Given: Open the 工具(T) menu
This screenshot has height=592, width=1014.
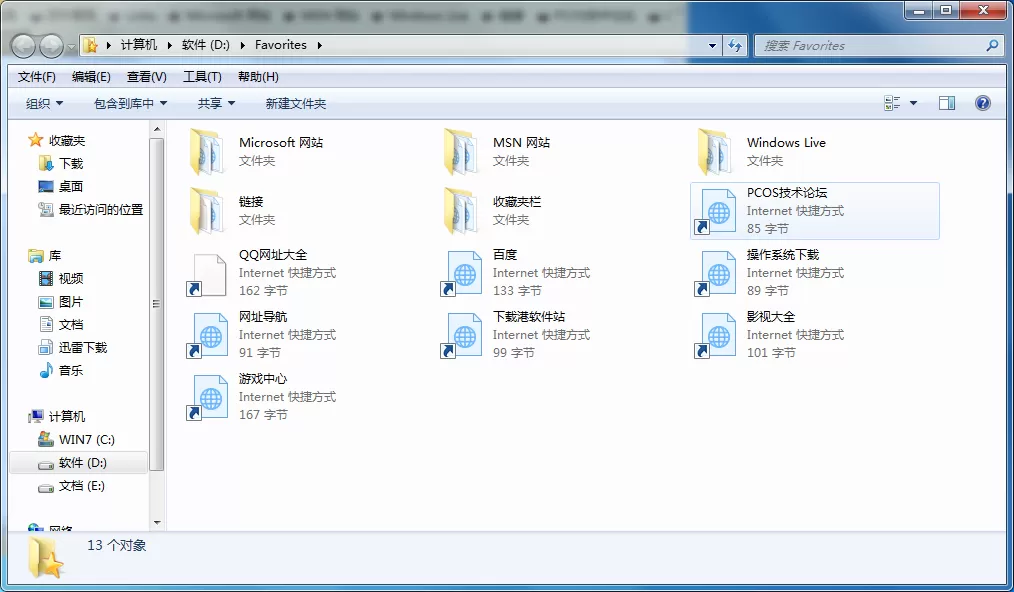Looking at the screenshot, I should (202, 77).
